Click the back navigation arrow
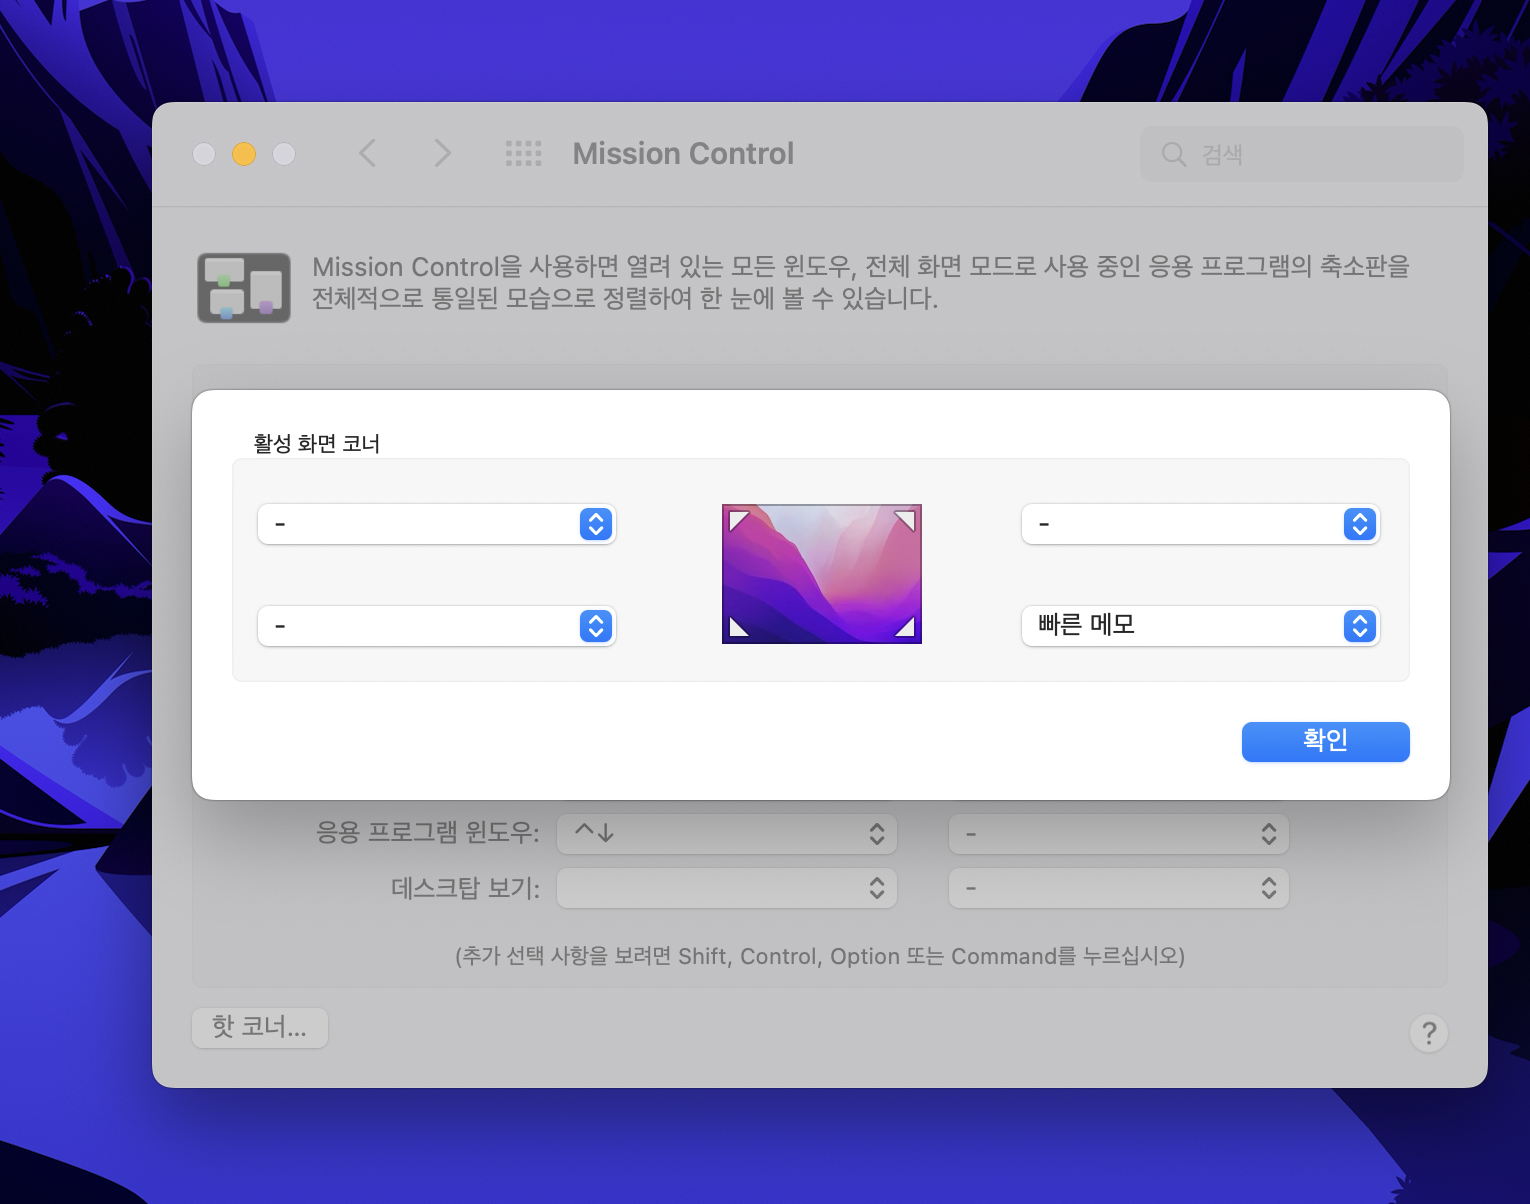Viewport: 1530px width, 1204px height. coord(367,153)
